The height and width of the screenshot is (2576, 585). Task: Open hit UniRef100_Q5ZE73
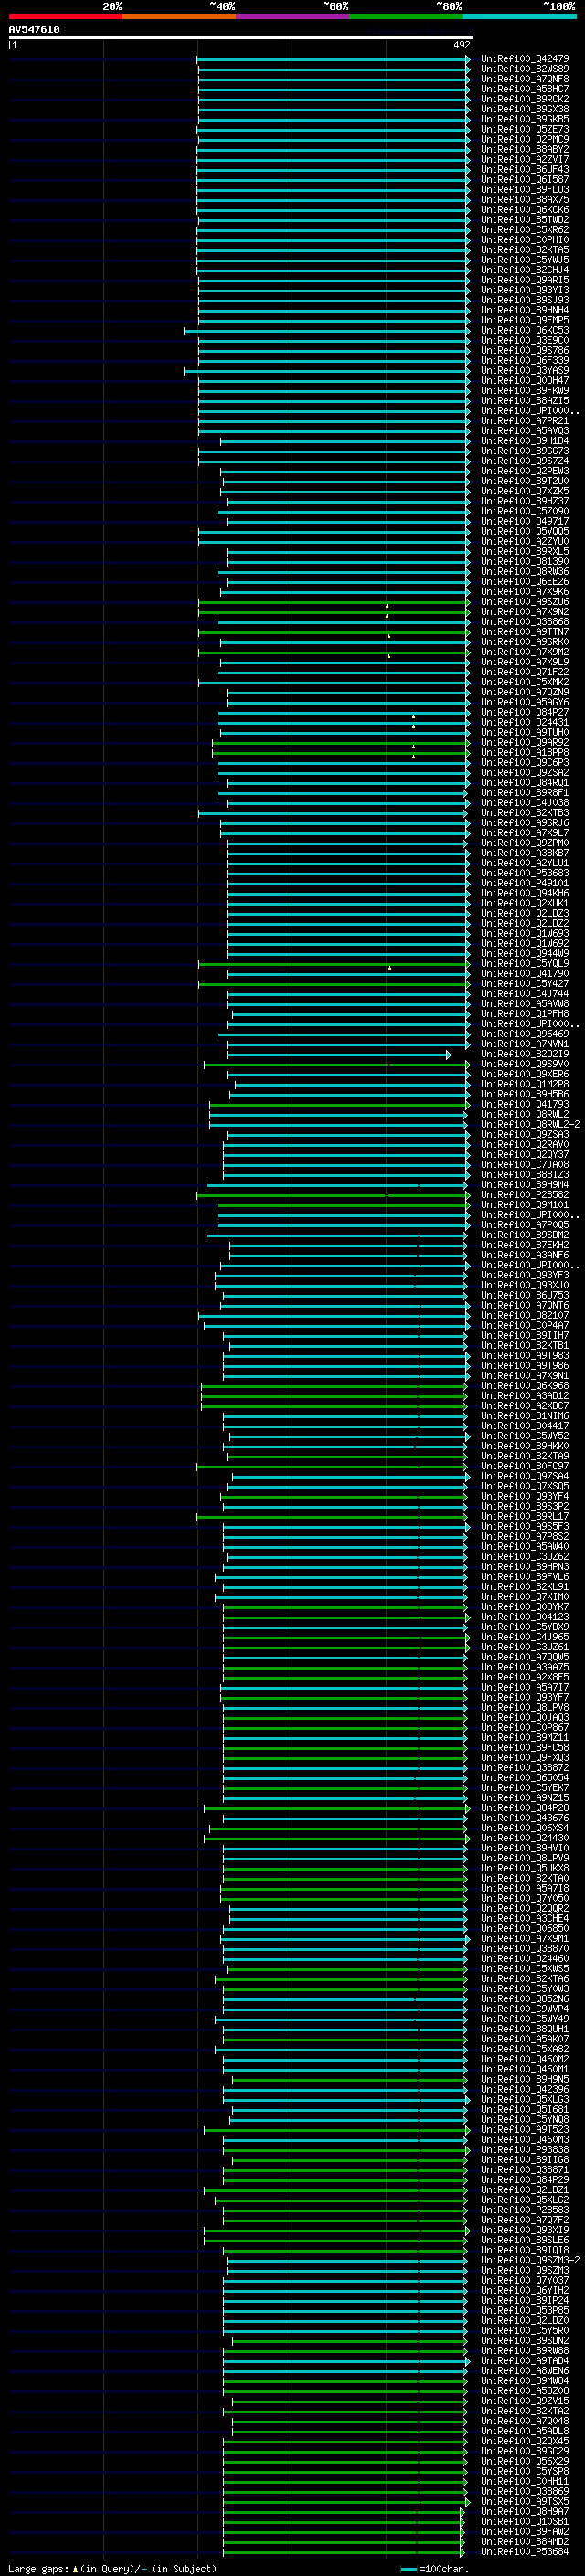click(x=525, y=129)
